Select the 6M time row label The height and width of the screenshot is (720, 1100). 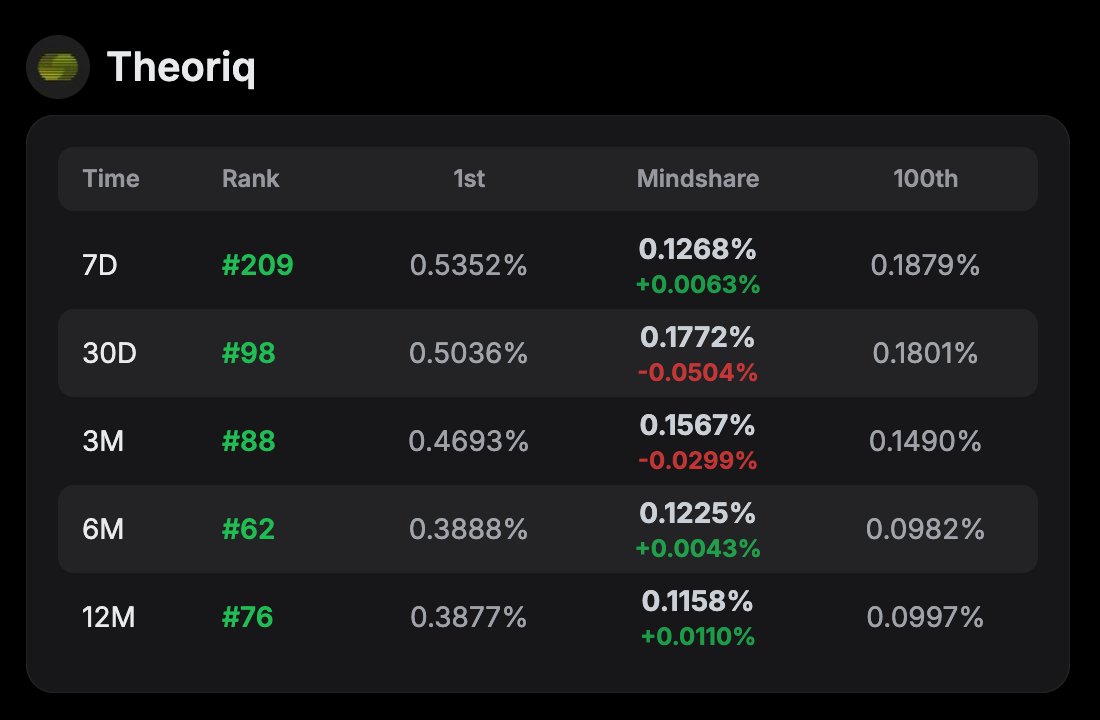[x=103, y=529]
